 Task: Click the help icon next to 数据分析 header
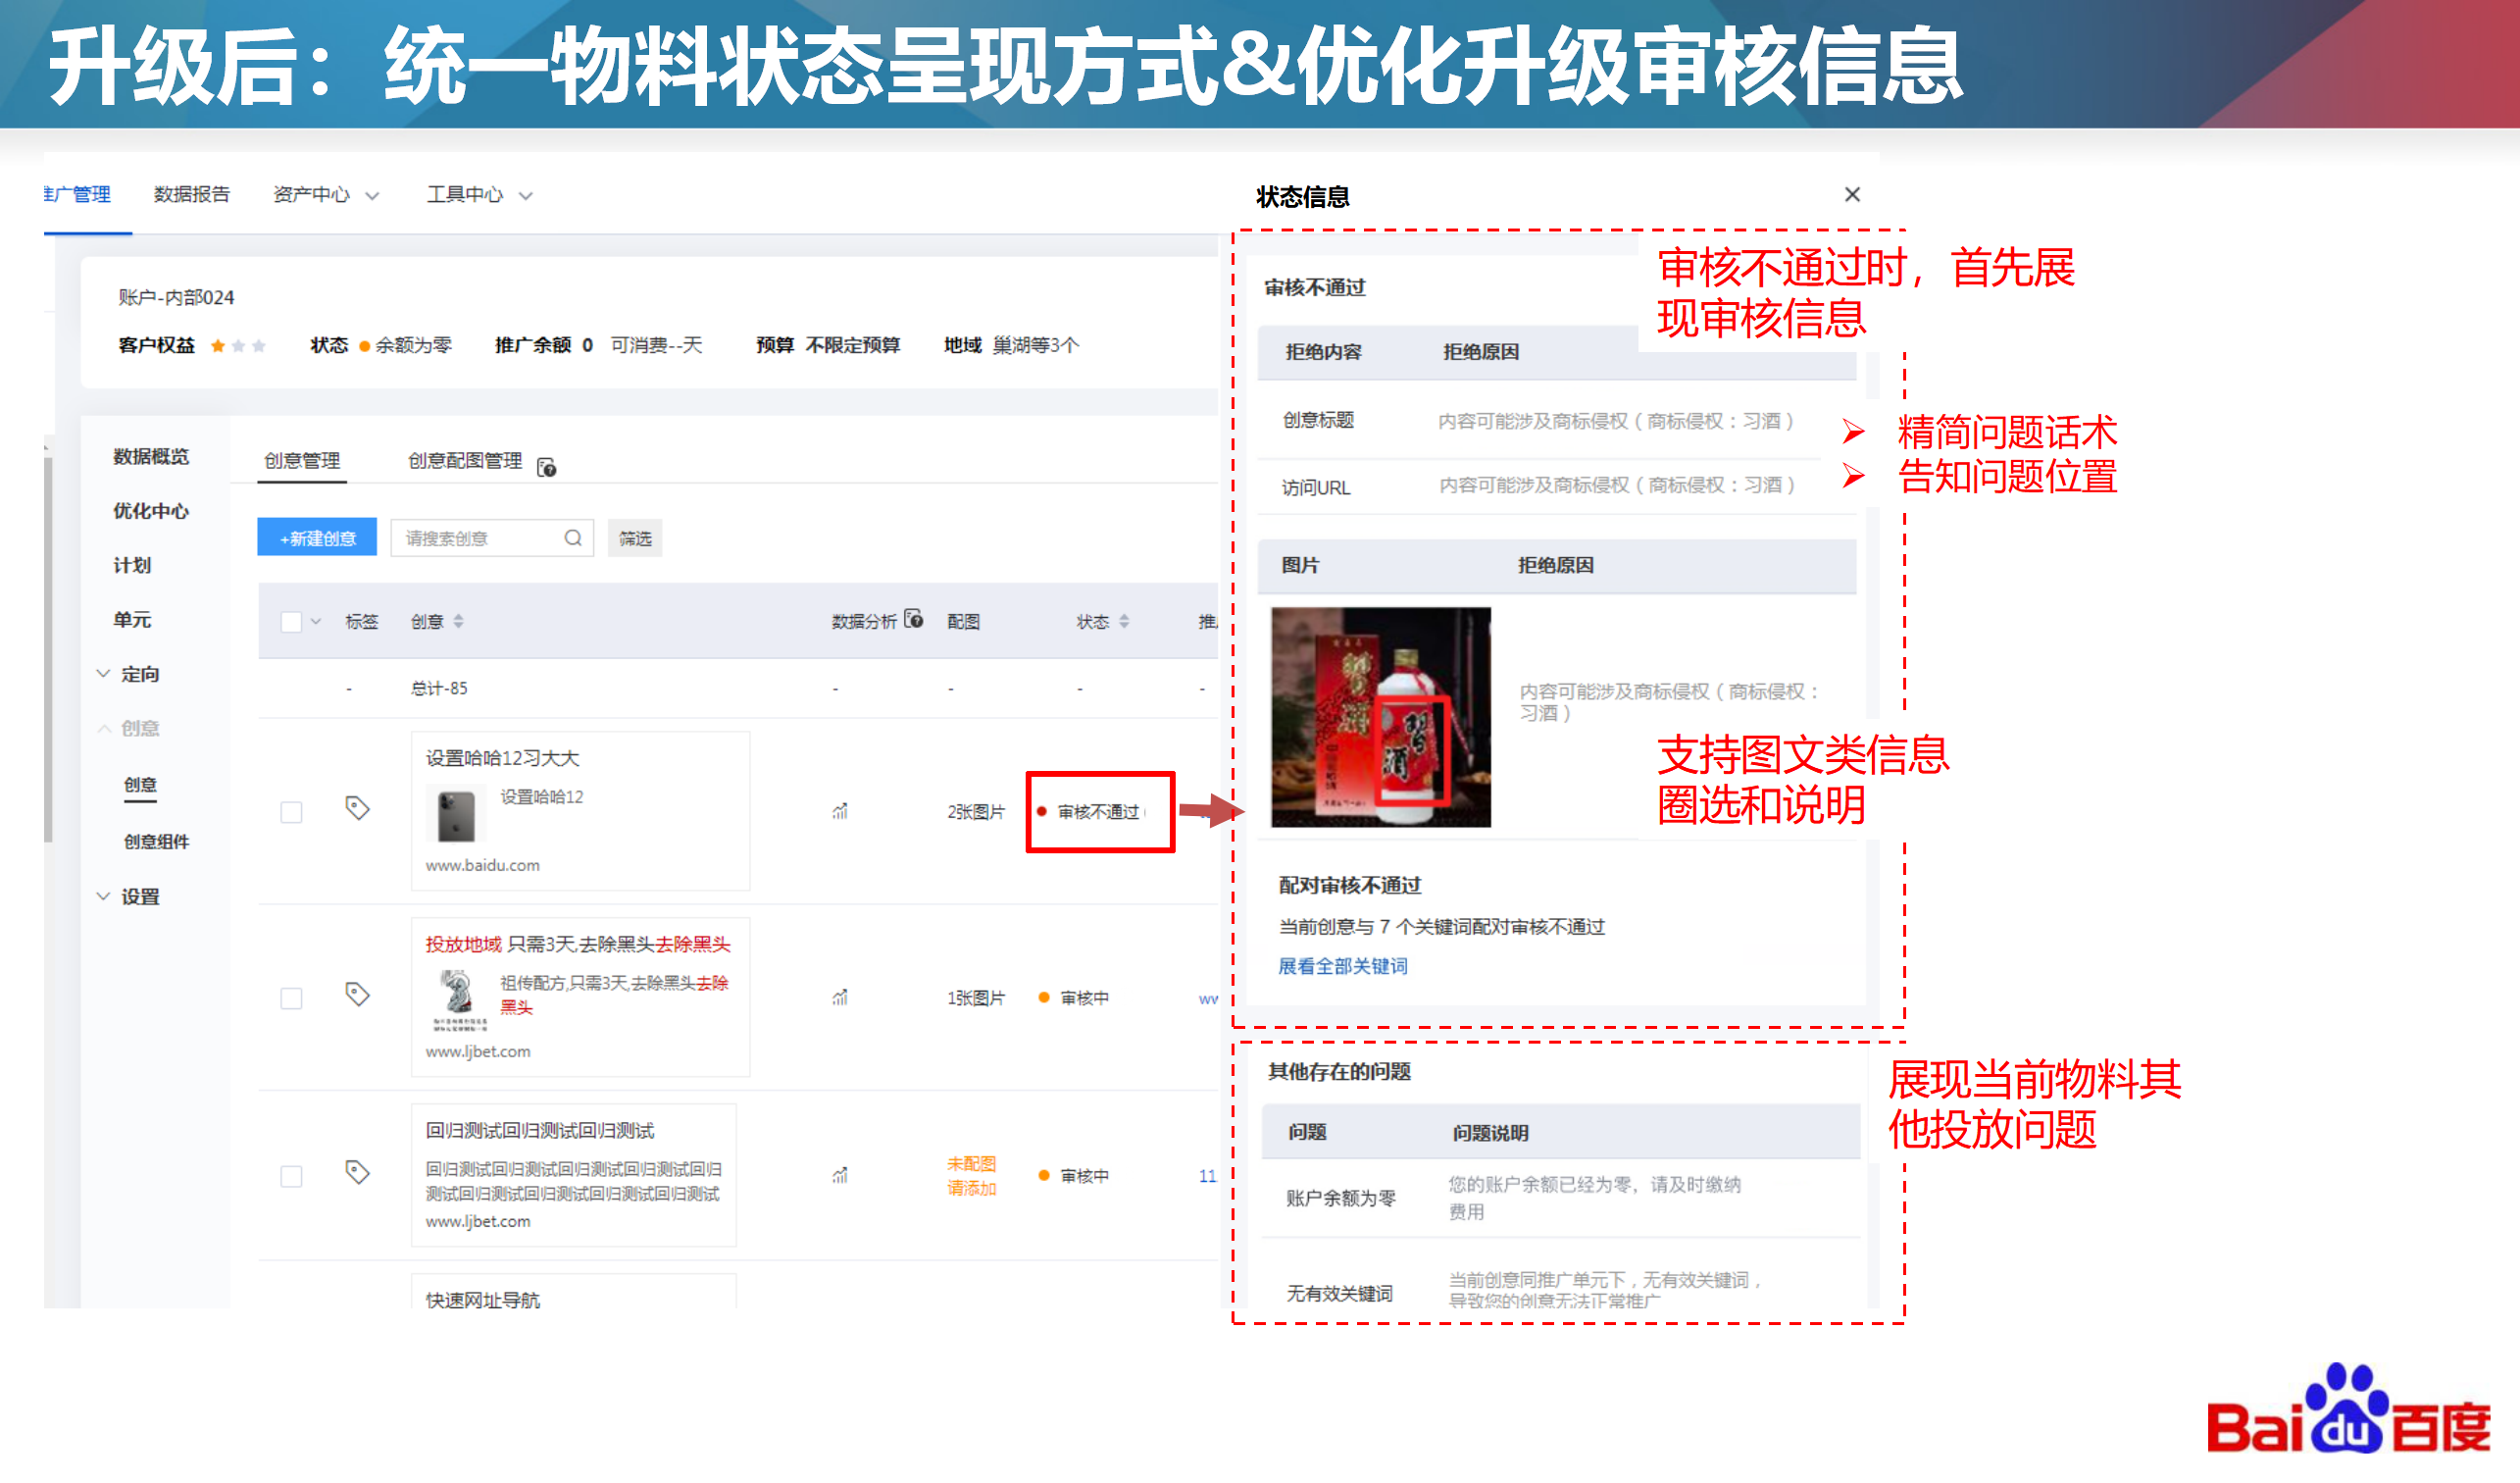point(914,619)
